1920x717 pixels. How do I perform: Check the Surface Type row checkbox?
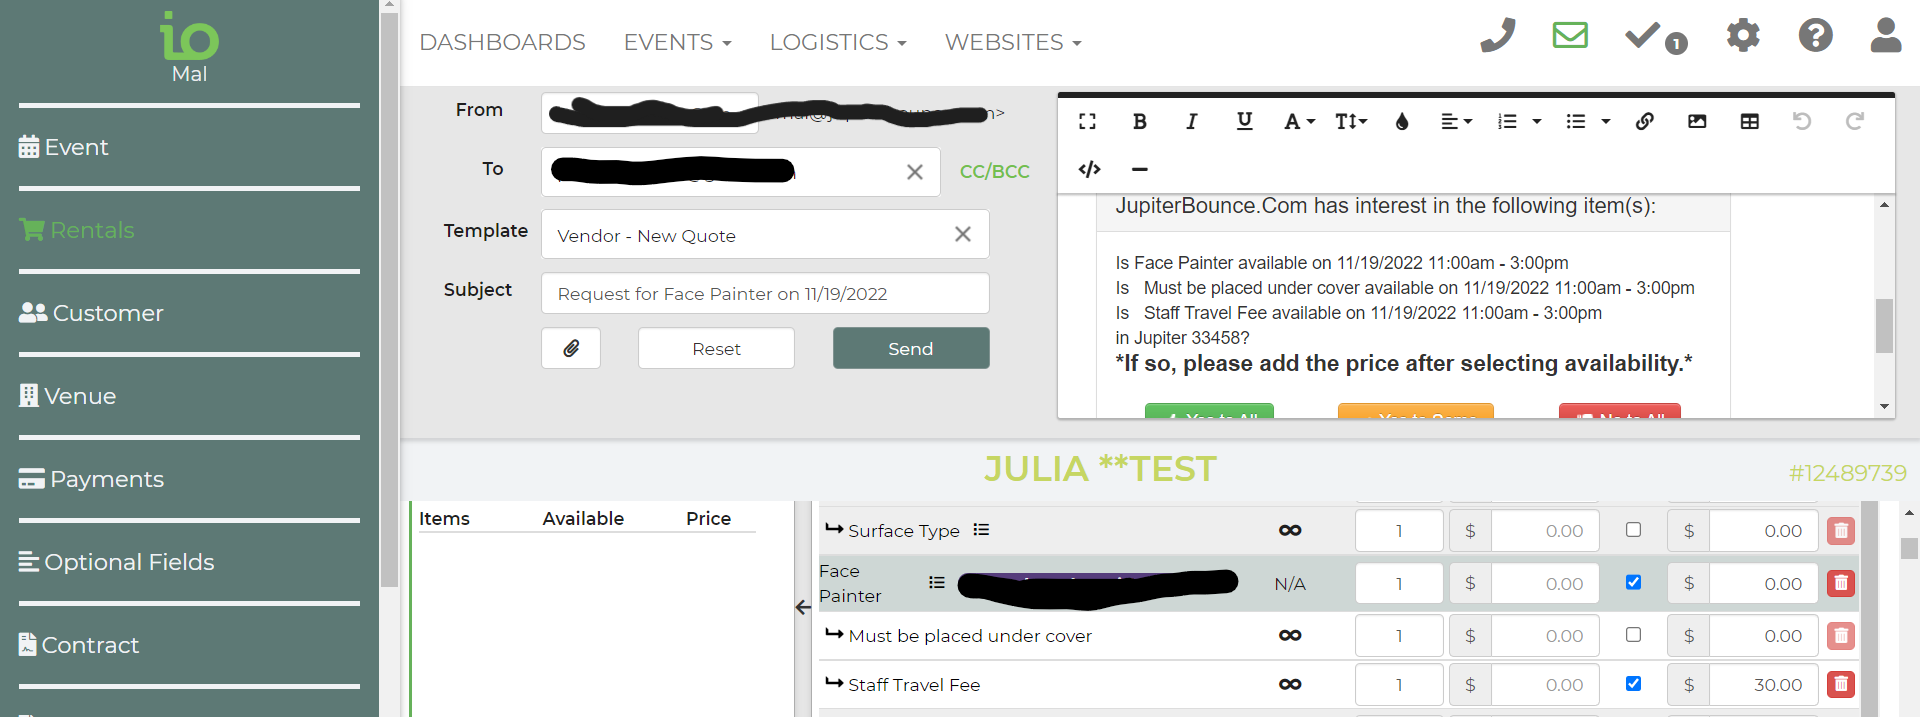pyautogui.click(x=1633, y=530)
